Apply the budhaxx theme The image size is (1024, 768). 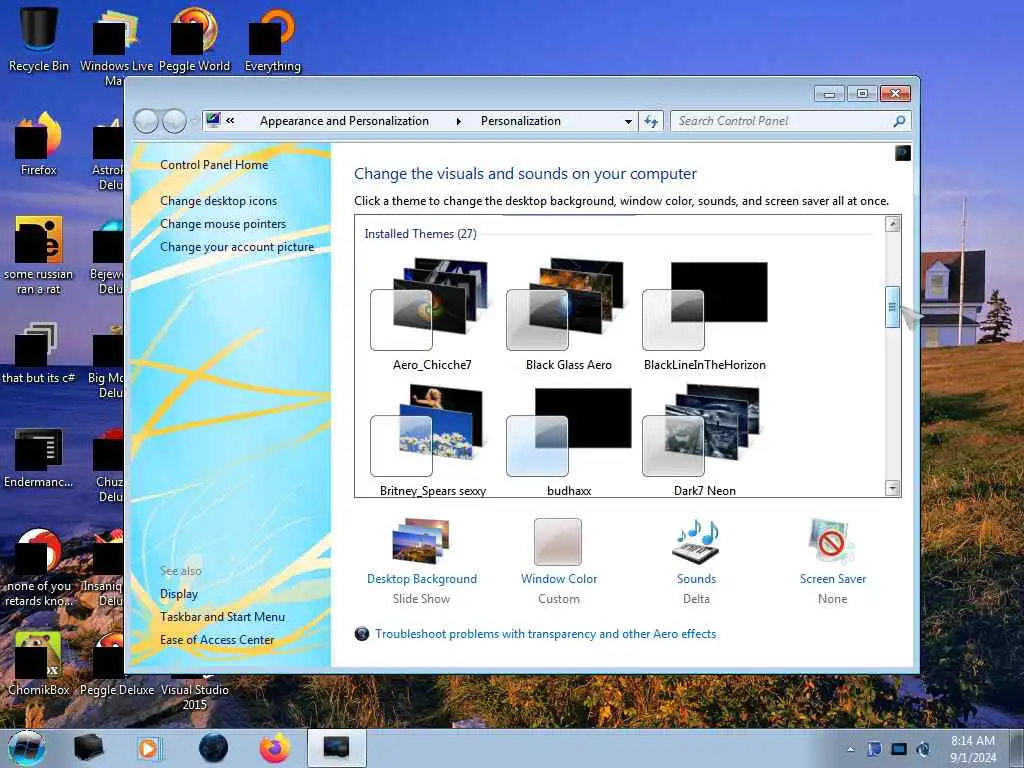click(x=568, y=441)
